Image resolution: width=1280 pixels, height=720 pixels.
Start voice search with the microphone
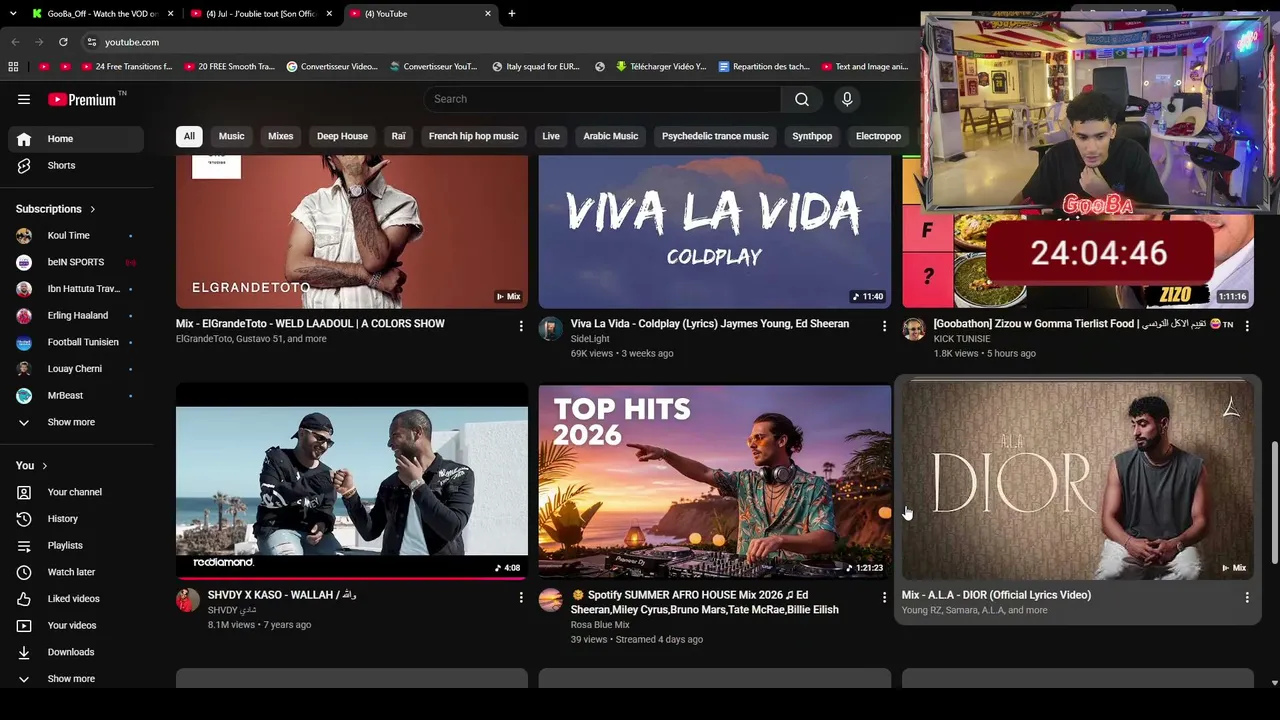(x=847, y=99)
